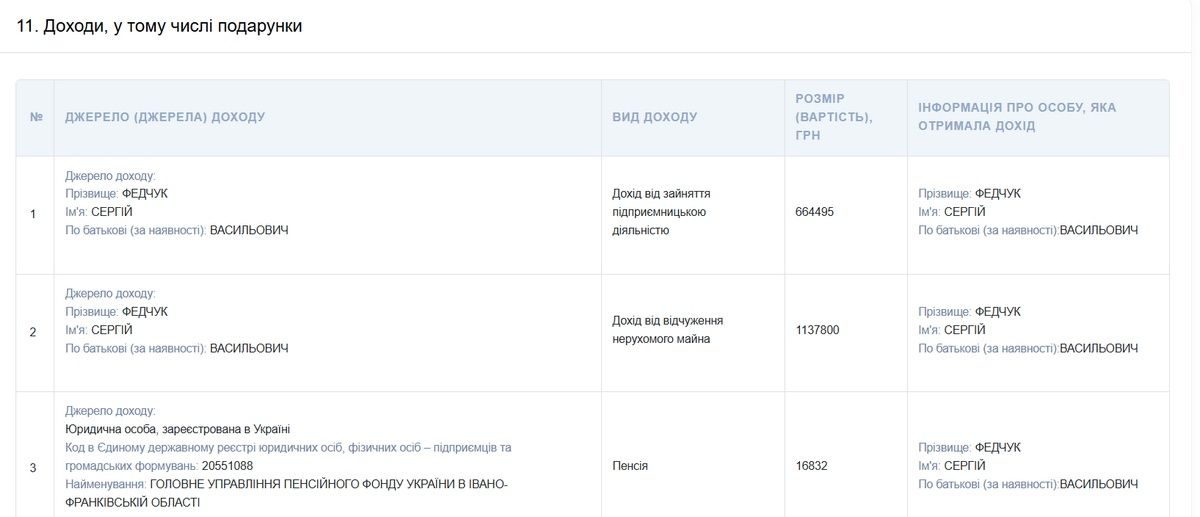
Task: Select the 'РОЗМІР (ВАРТІСТЬ), ГРН' column header
Action: click(x=834, y=117)
